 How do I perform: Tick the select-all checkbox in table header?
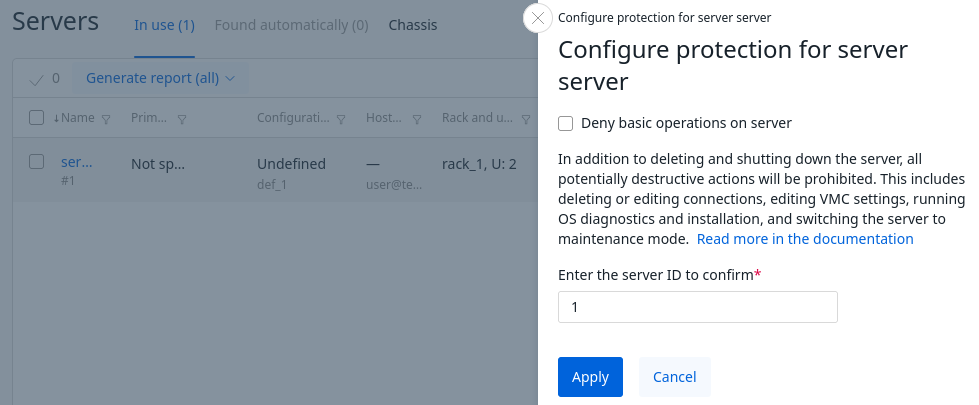pos(37,118)
